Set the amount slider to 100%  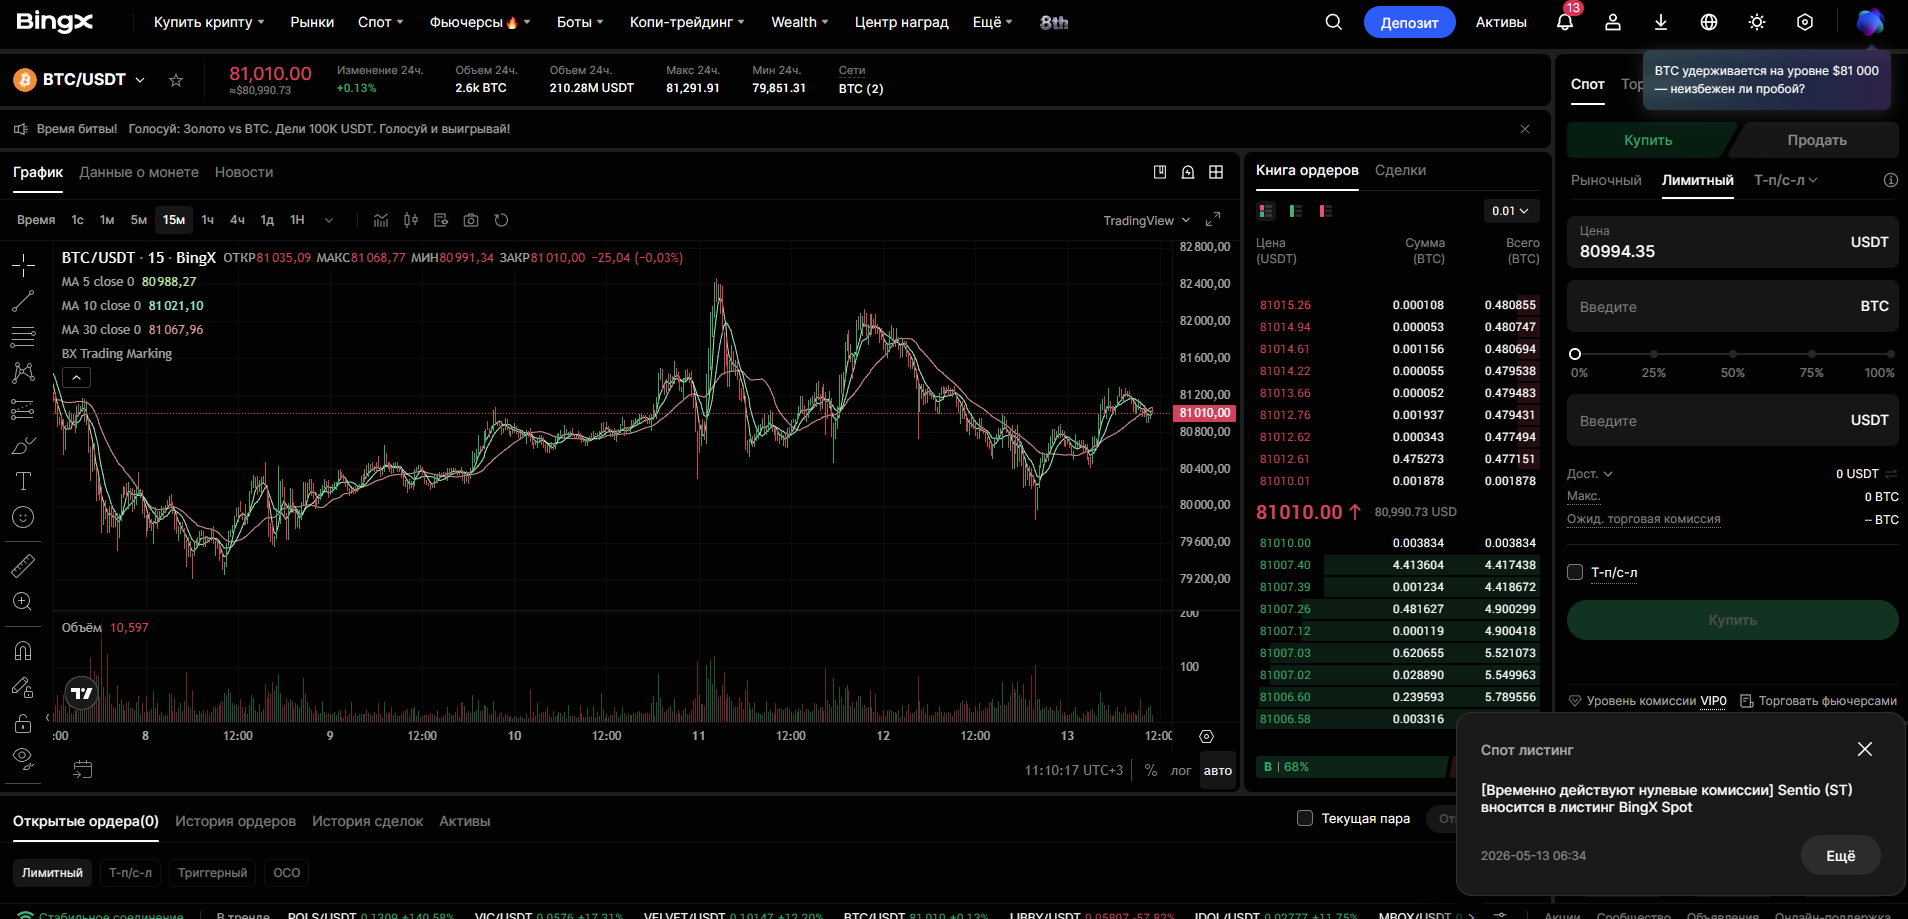[x=1890, y=354]
